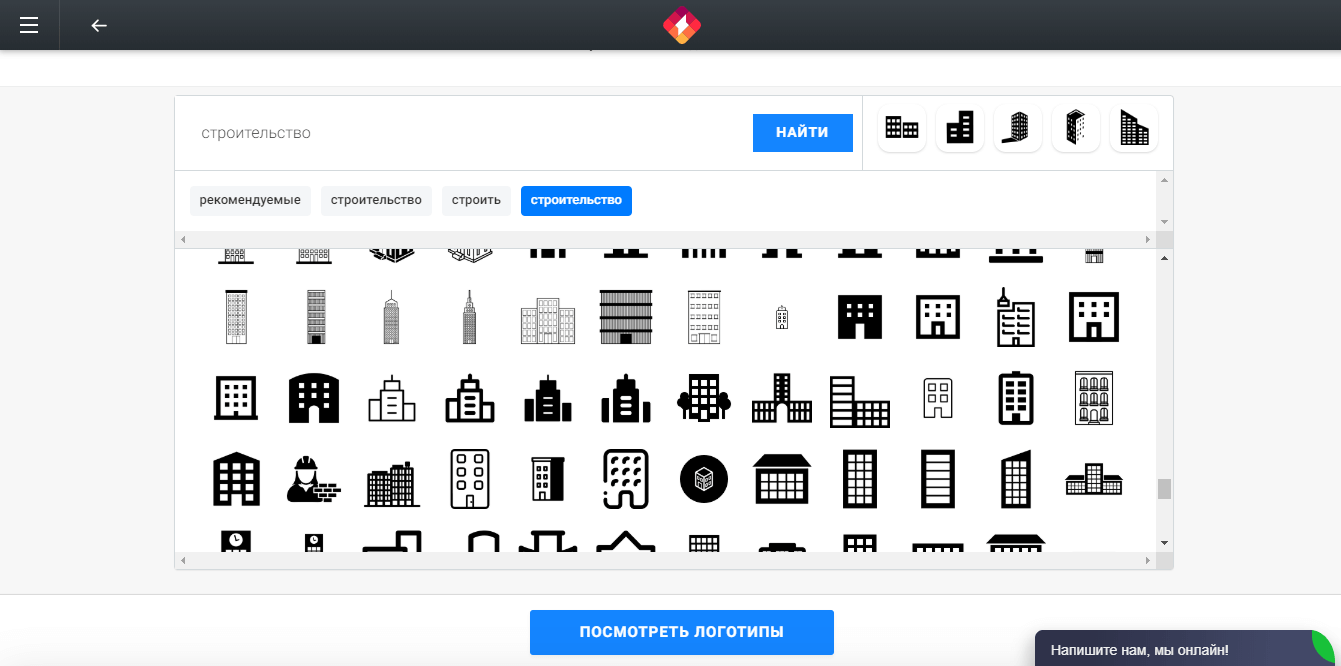
Task: Click last selected building thumbnail at top right
Action: [x=1134, y=129]
